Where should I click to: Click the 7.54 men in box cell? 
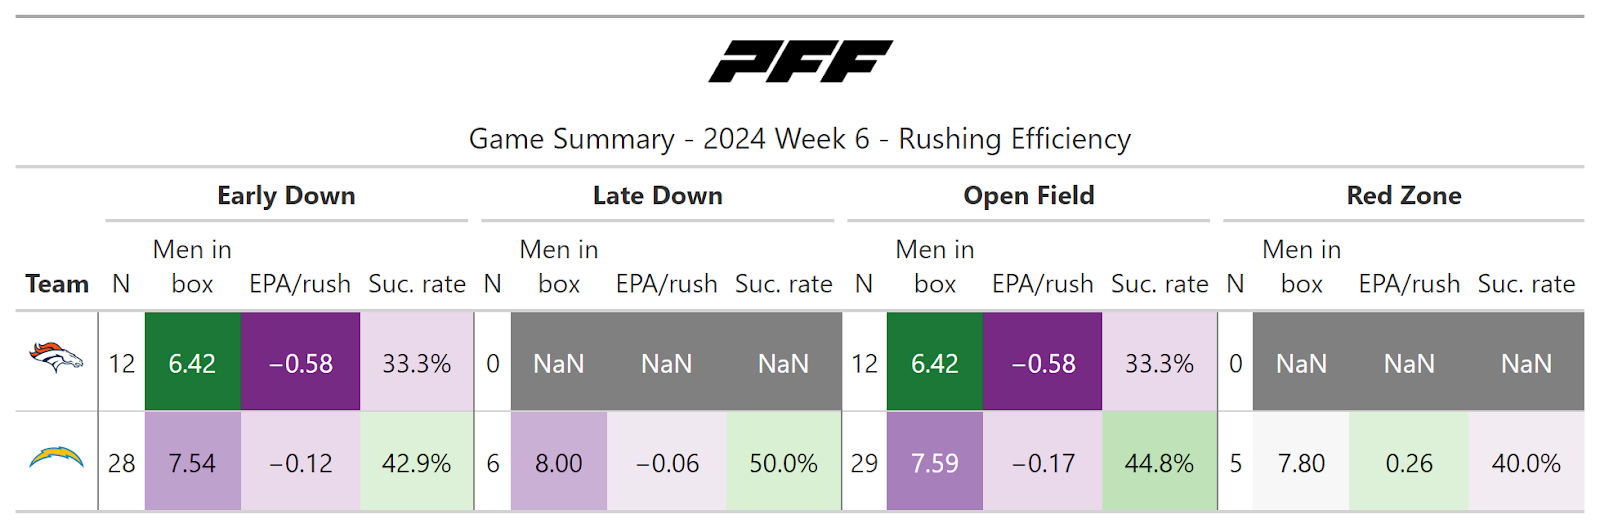(x=192, y=463)
